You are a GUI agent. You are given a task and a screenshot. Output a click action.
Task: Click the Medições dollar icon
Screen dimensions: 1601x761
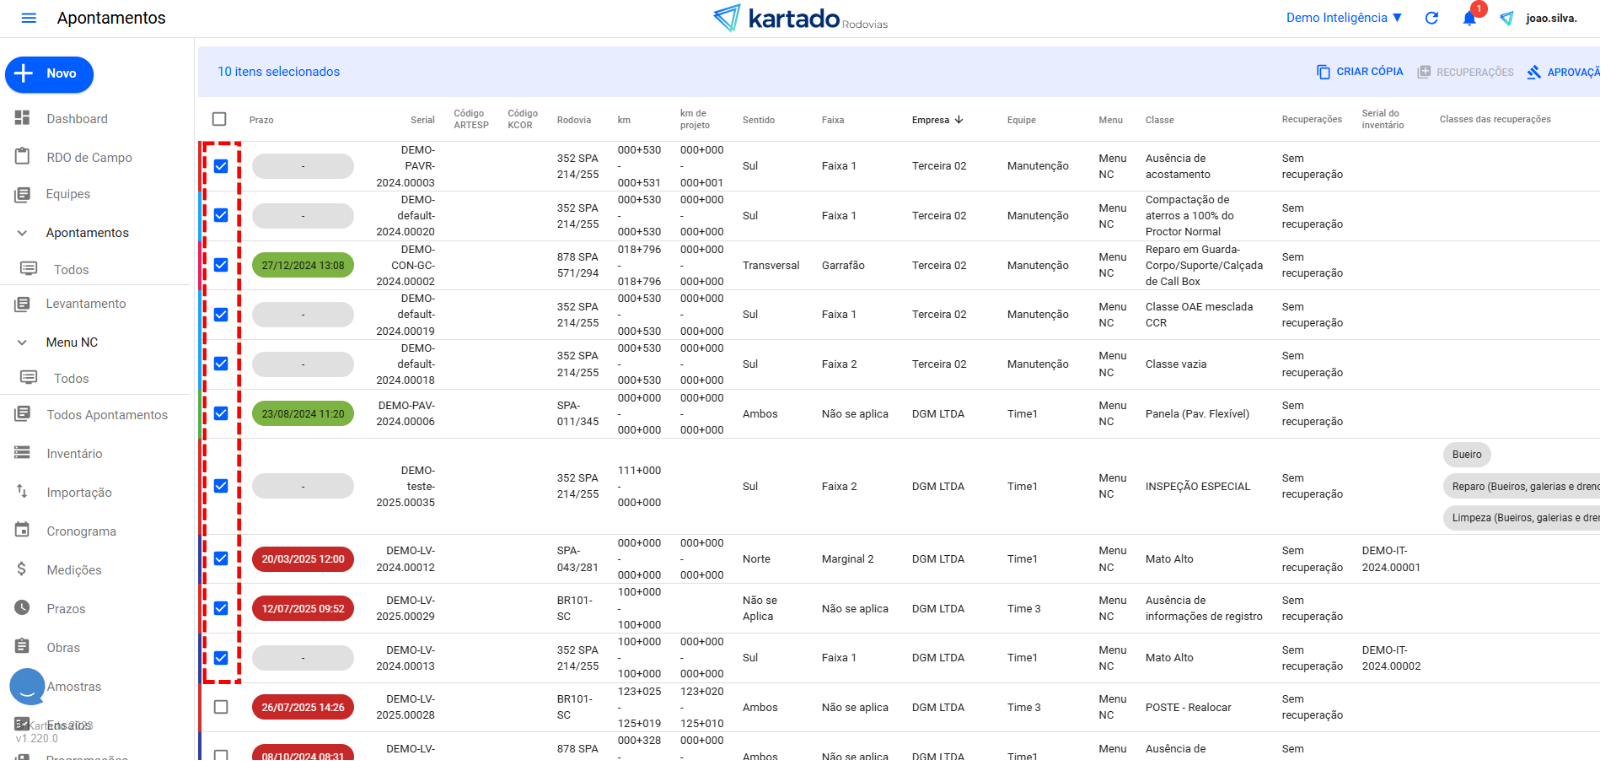click(x=22, y=569)
